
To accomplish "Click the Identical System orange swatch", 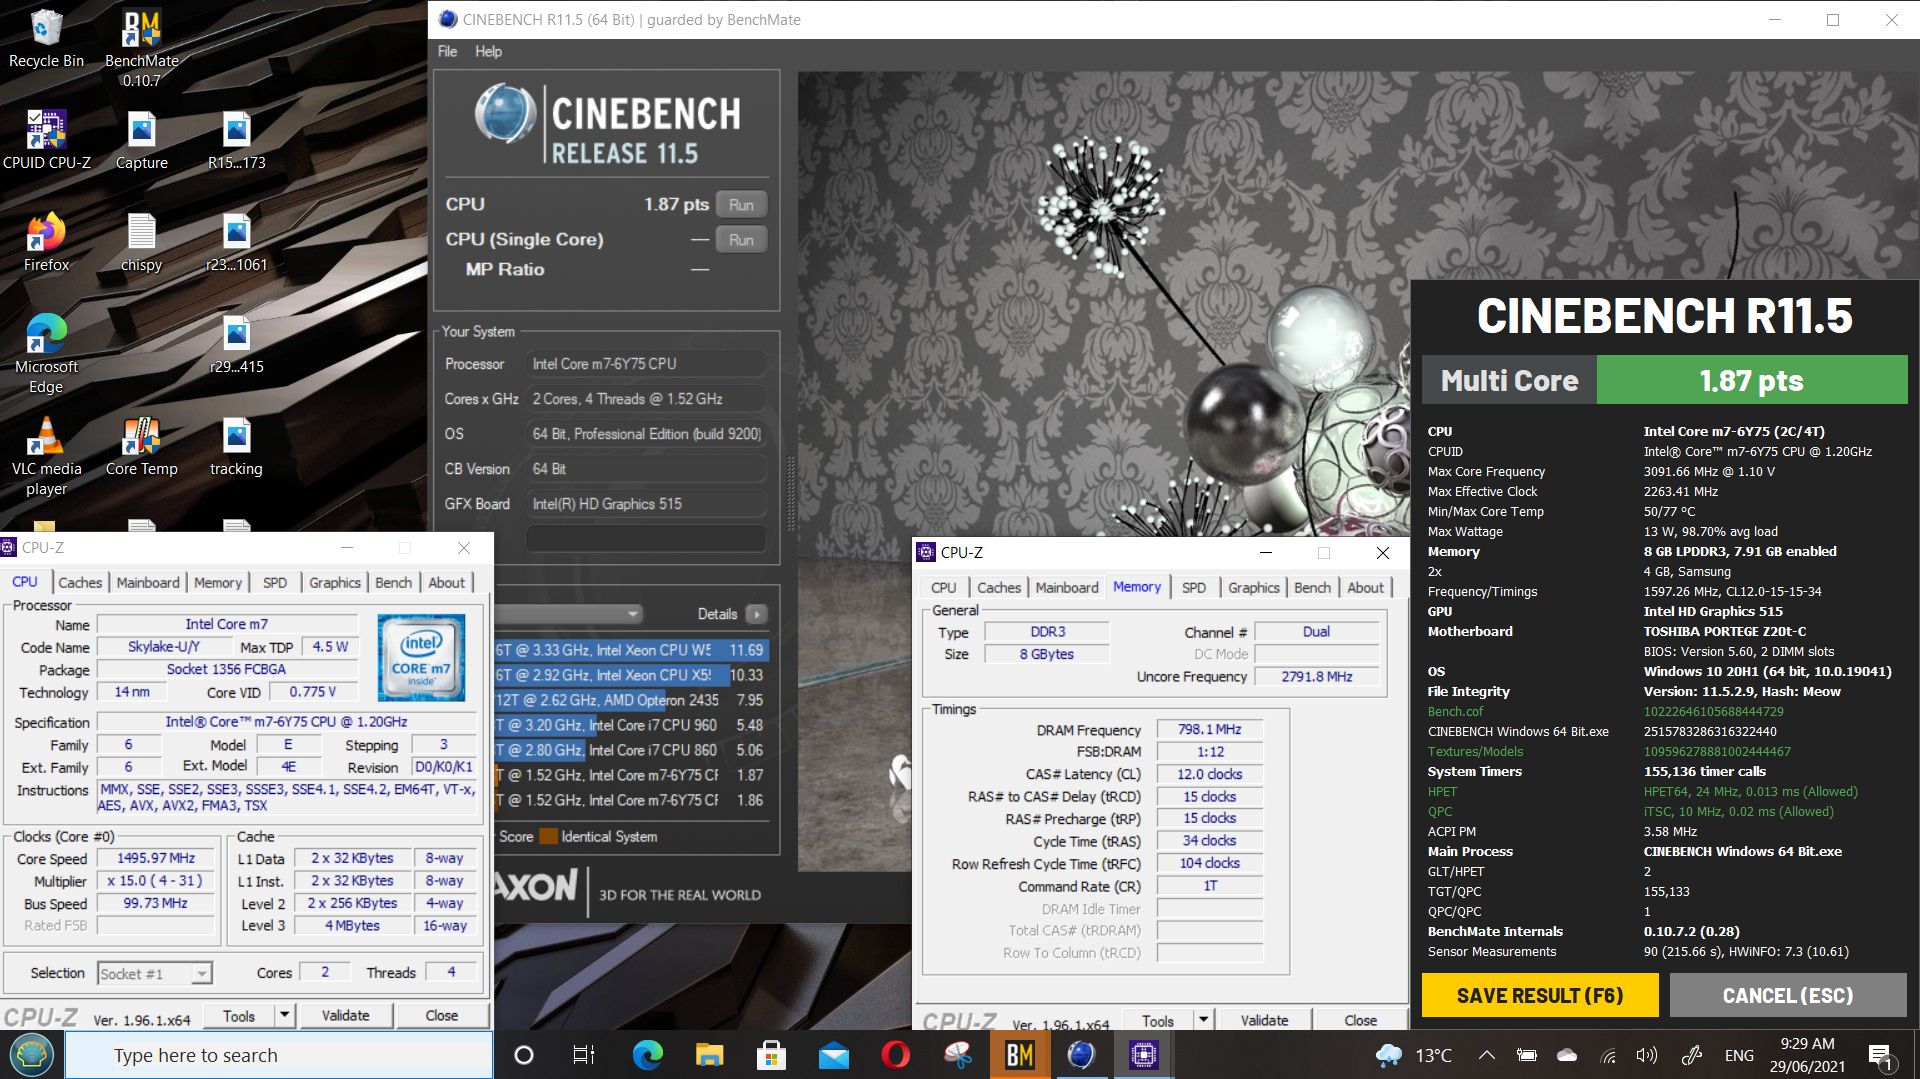I will (548, 836).
